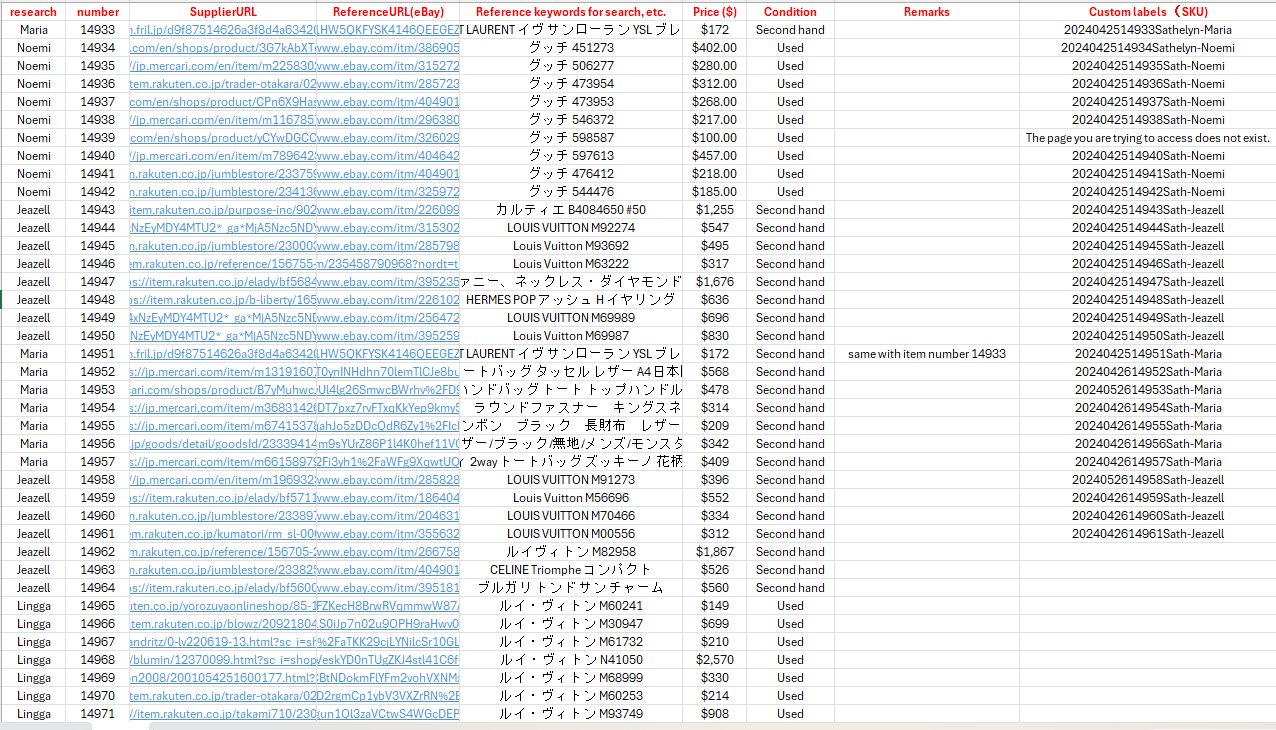Select the 'Used' condition in row 14967
Screen dimensions: 1276x730
click(790, 642)
